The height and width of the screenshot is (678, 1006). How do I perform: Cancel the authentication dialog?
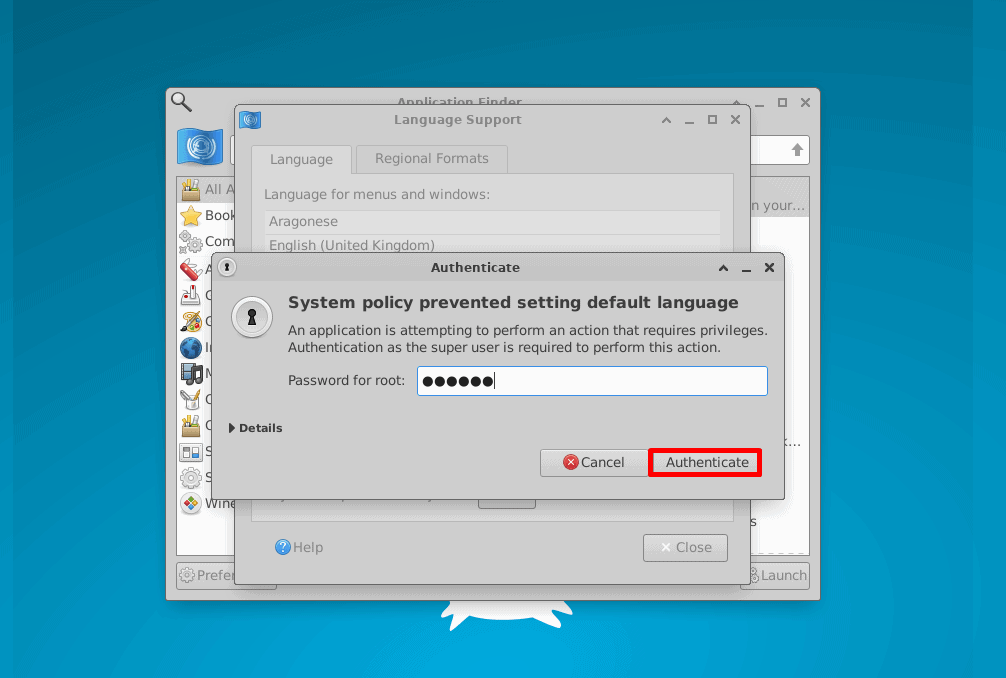(x=594, y=462)
